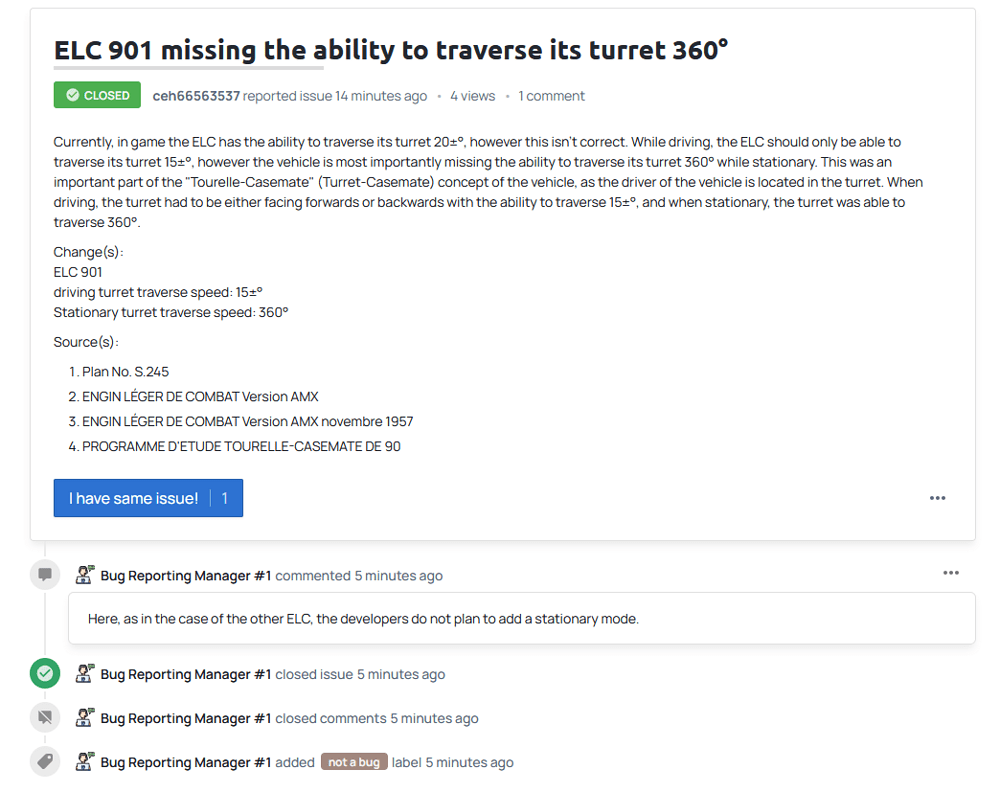Viewport: 1000px width, 792px height.
Task: Click the 'commented 5 minutes ago' timestamp
Action: 359,576
